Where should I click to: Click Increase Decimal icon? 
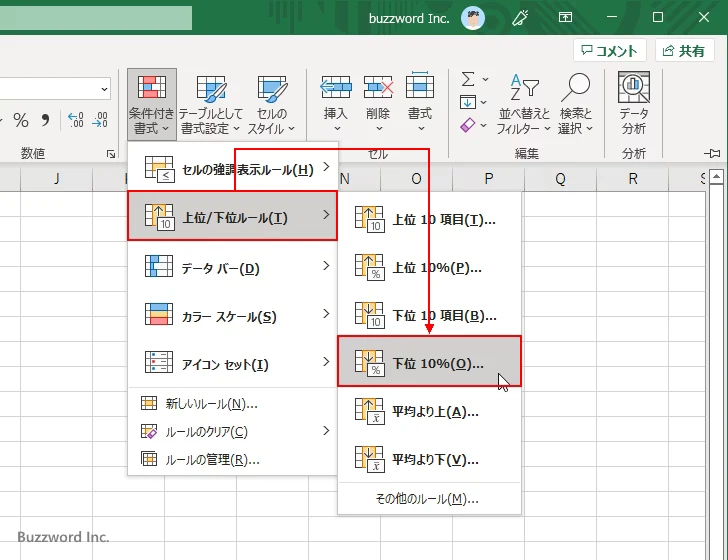pos(76,120)
